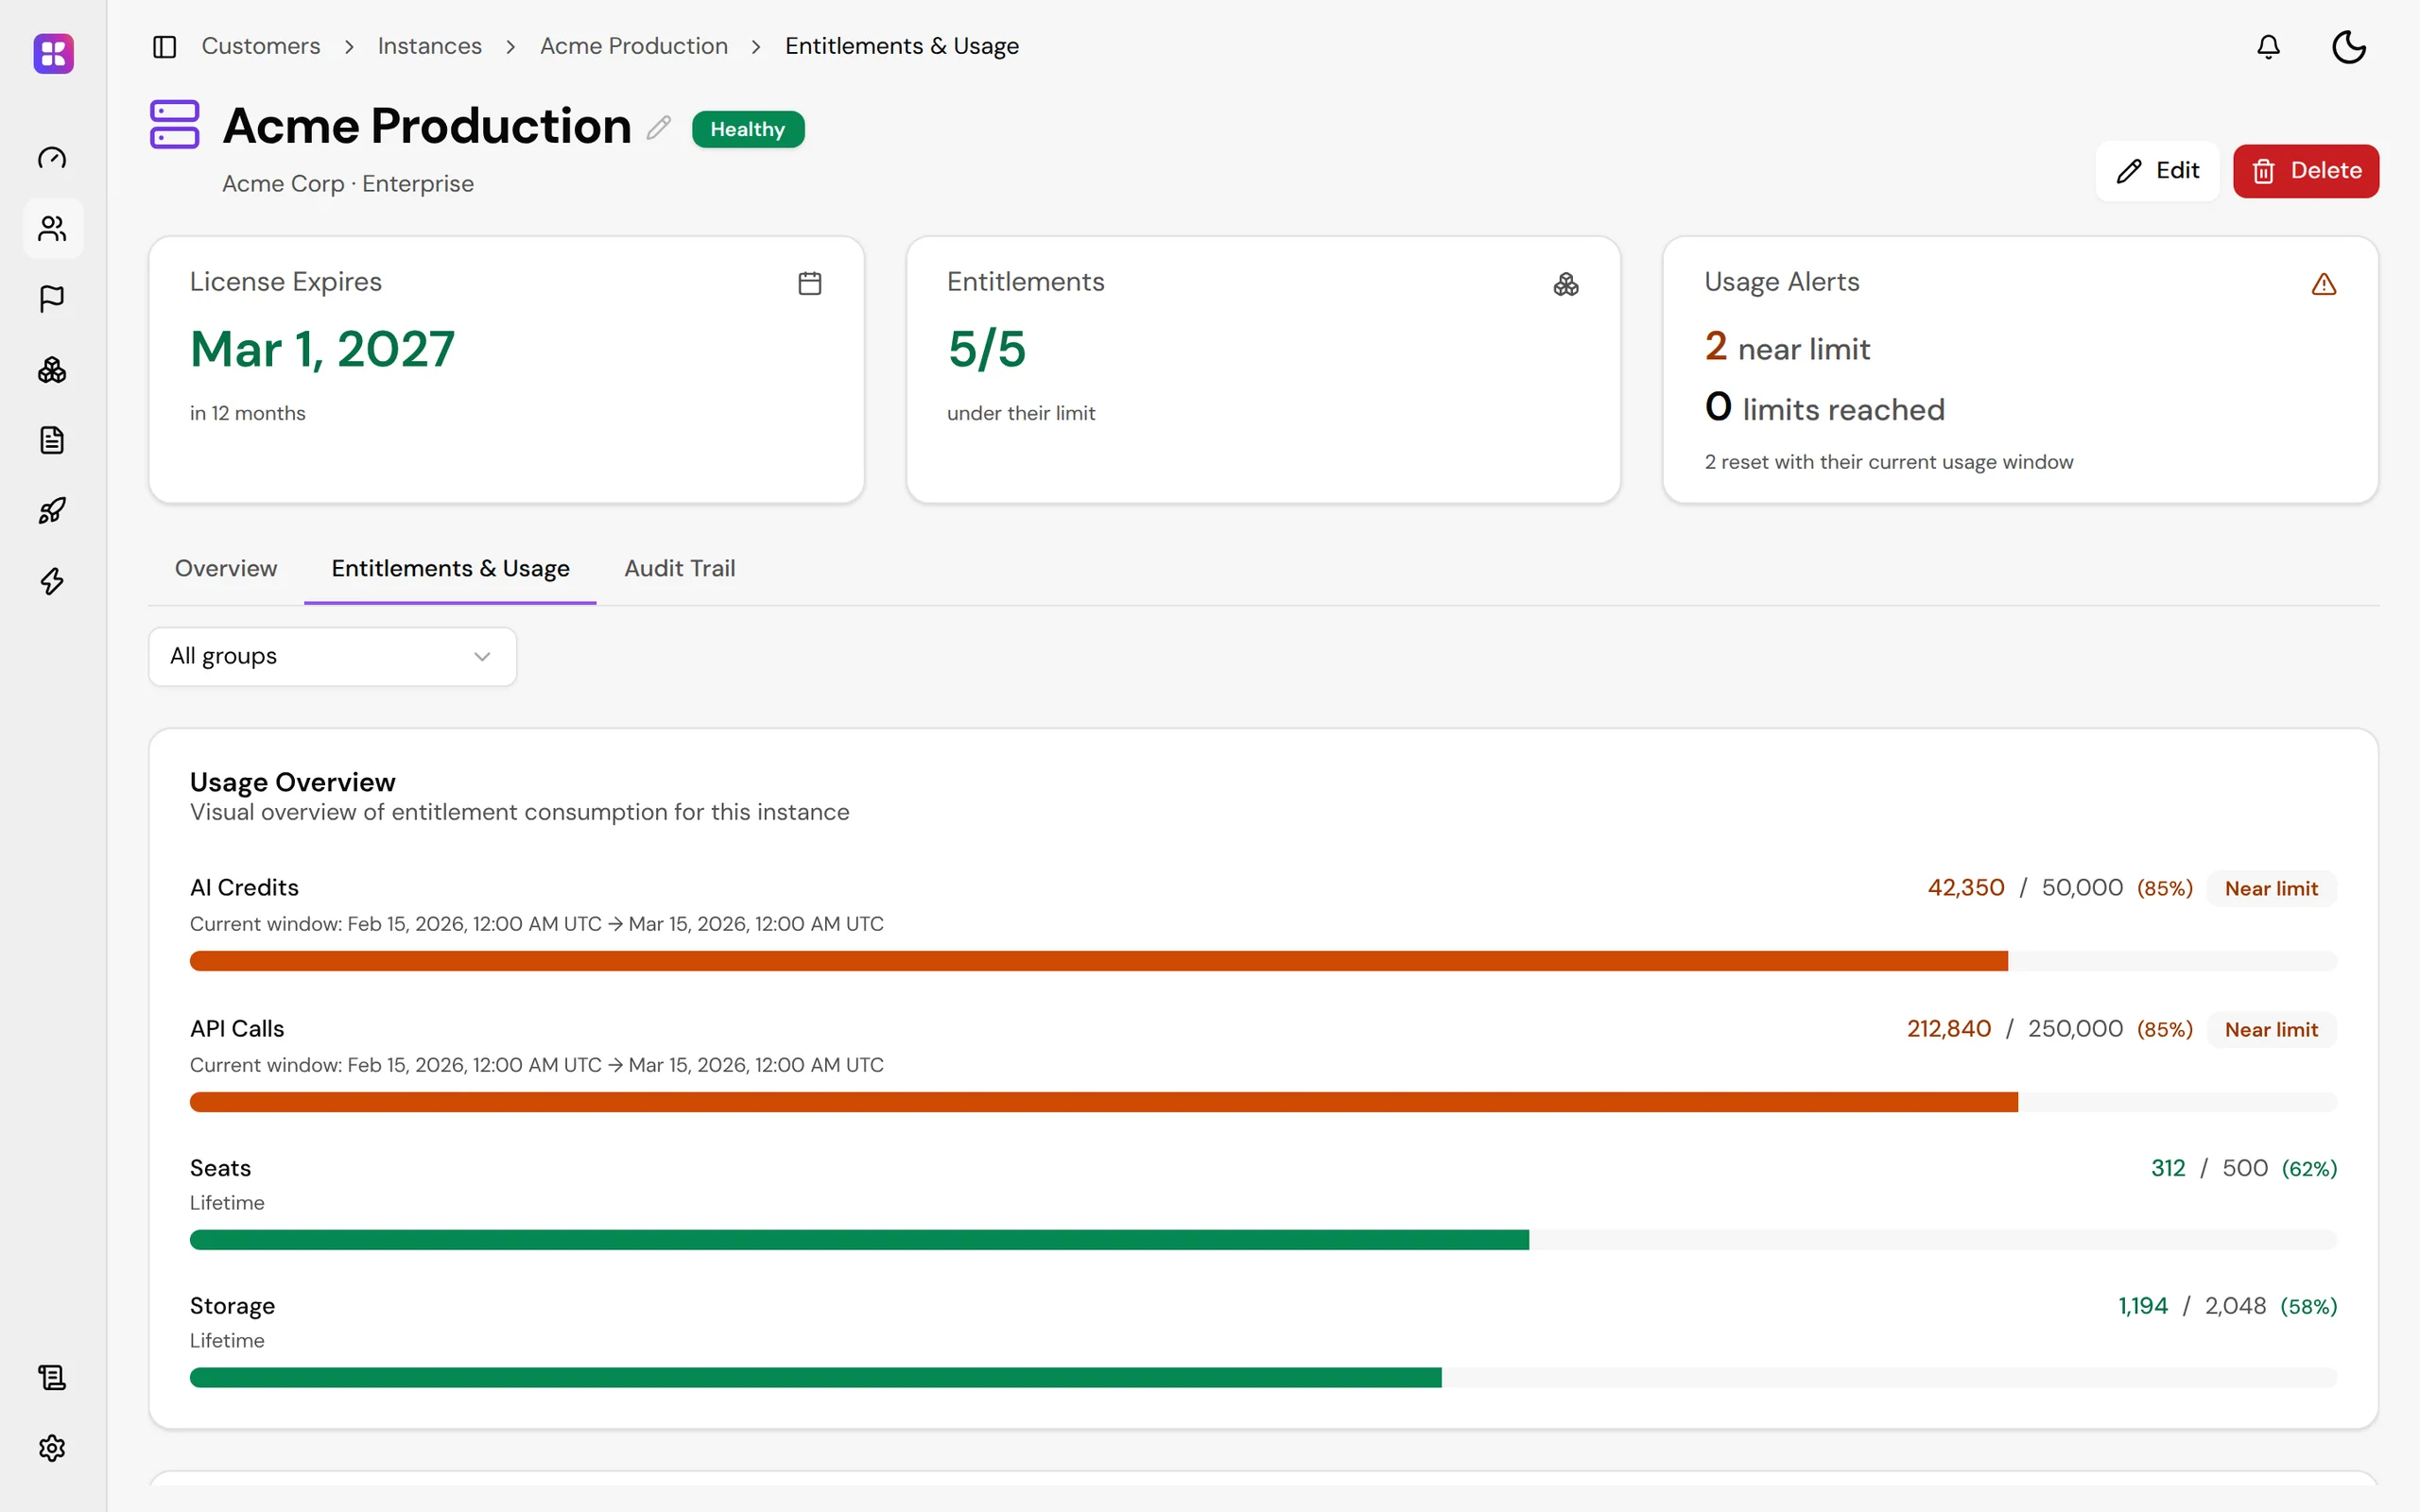Click the 212,840 API Calls usage value
2420x1512 pixels.
tap(1948, 1029)
